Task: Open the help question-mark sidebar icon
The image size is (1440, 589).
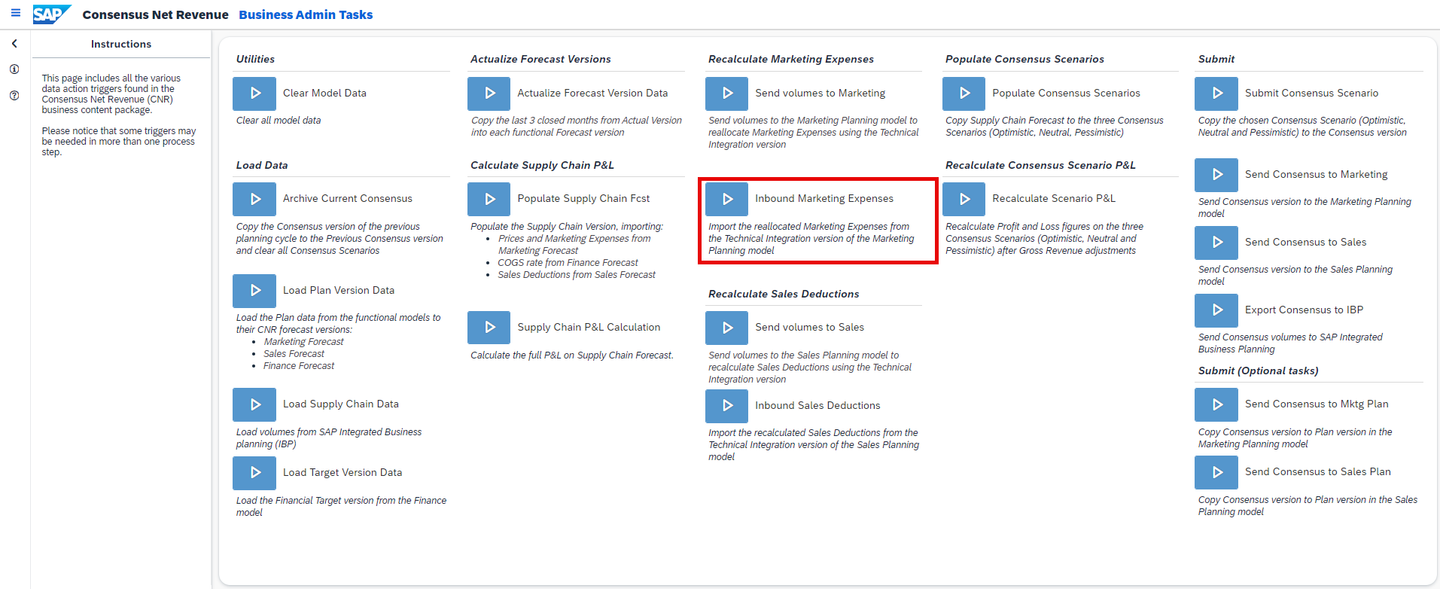Action: click(14, 96)
